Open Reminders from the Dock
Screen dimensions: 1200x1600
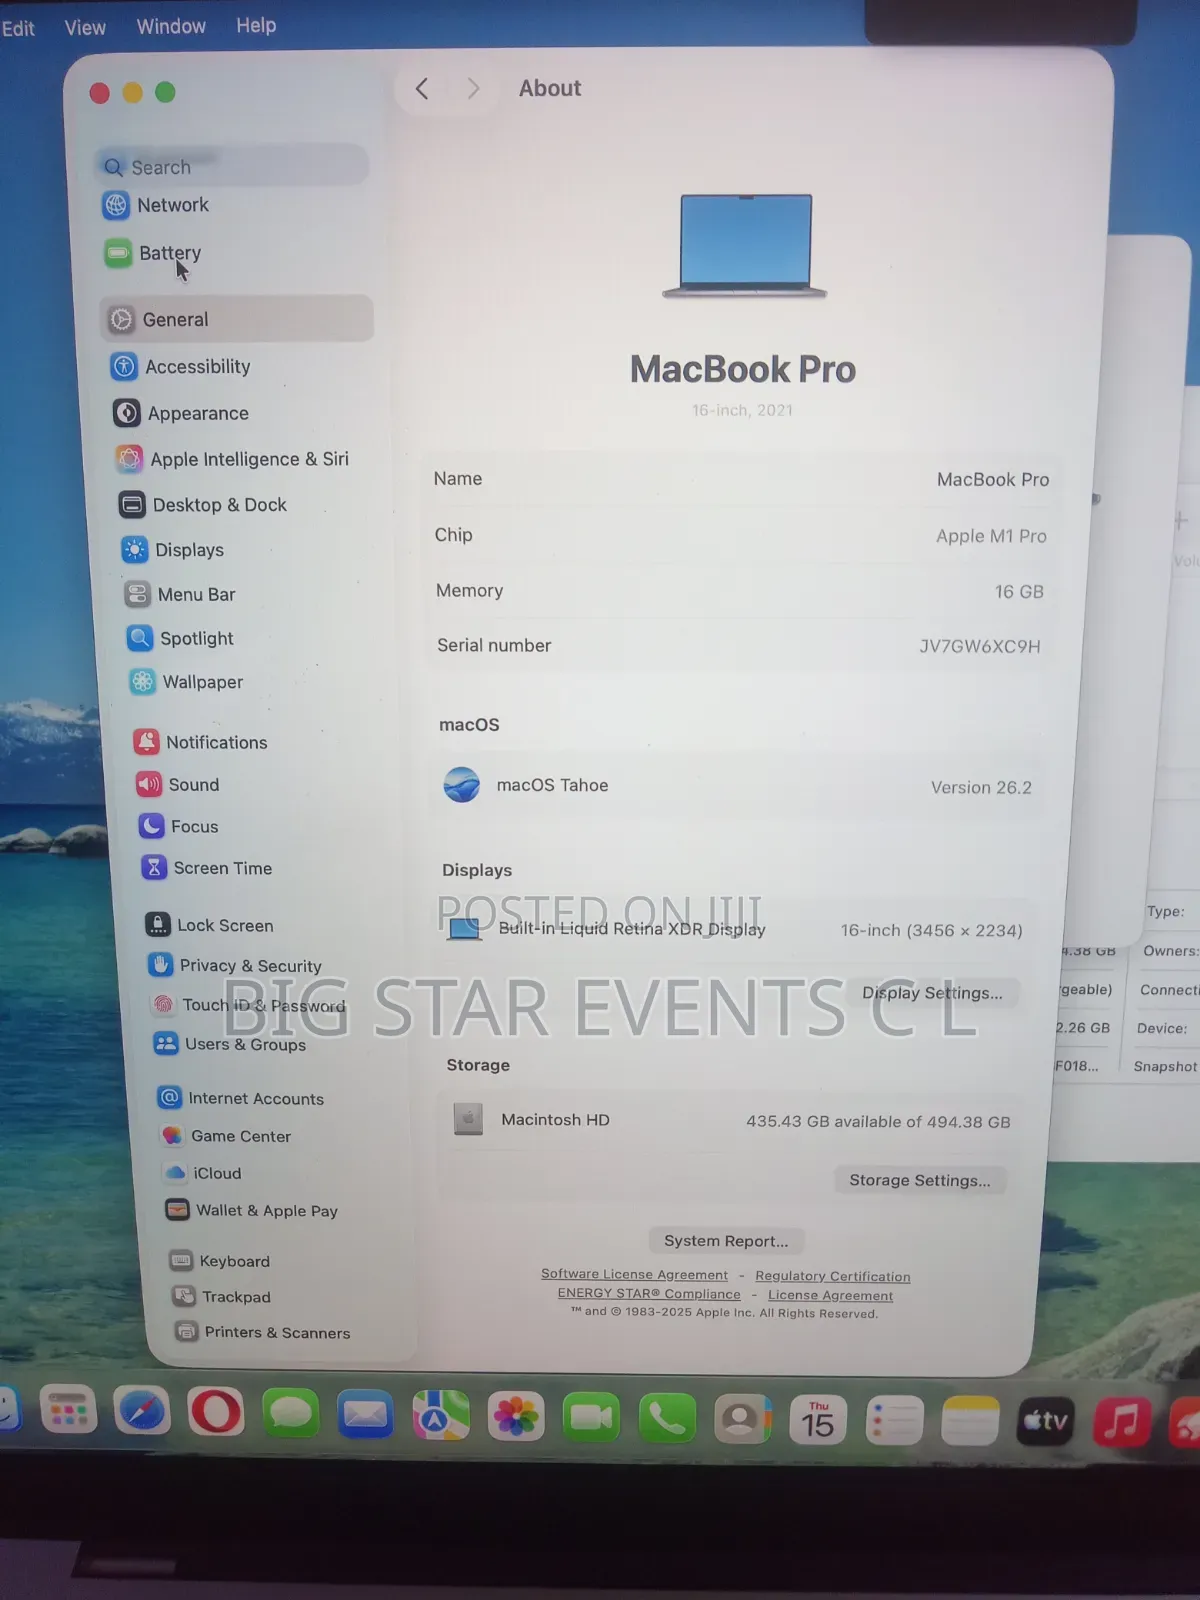(893, 1422)
